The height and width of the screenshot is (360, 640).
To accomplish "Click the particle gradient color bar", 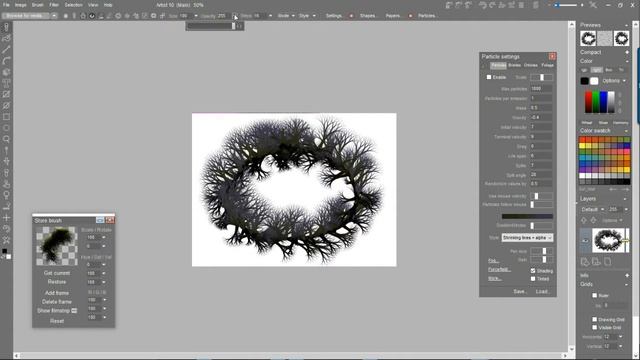I will coord(527,216).
